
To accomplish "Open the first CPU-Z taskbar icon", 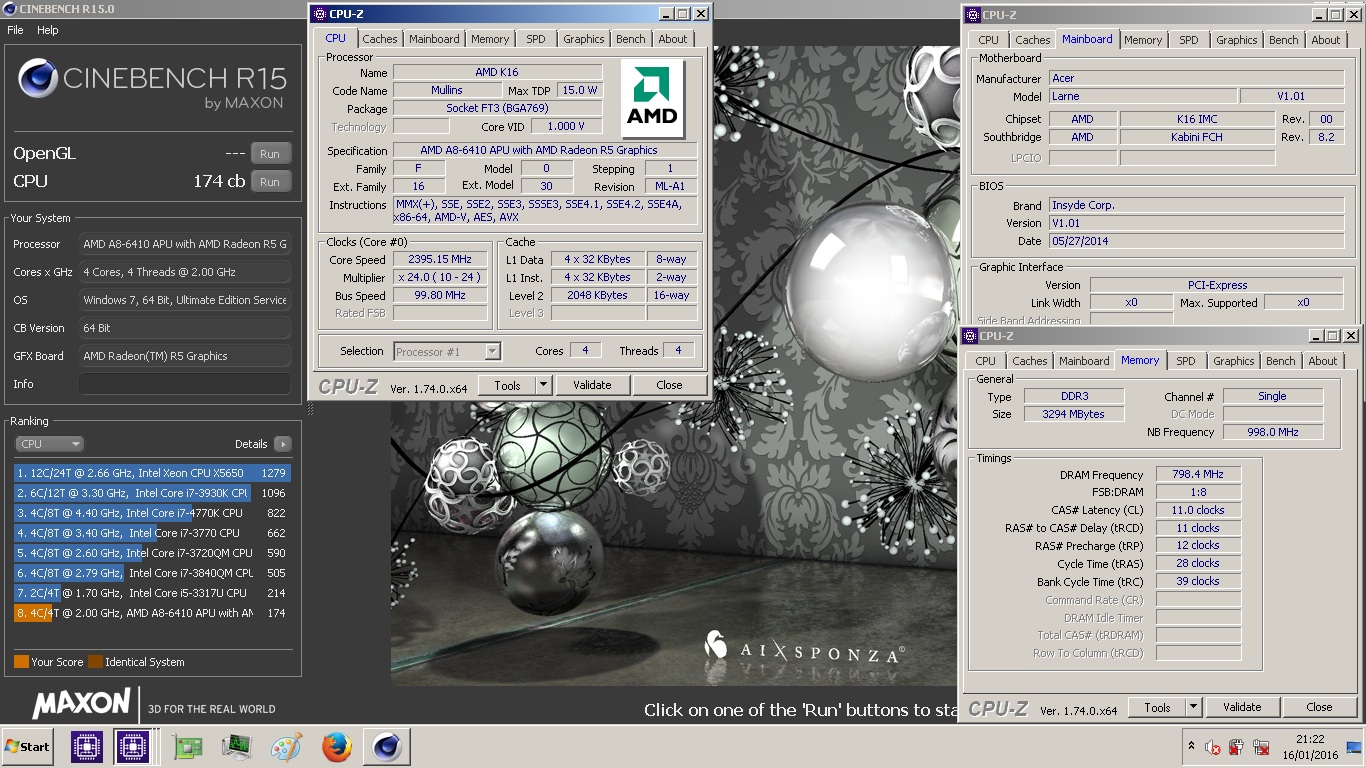I will (x=87, y=747).
